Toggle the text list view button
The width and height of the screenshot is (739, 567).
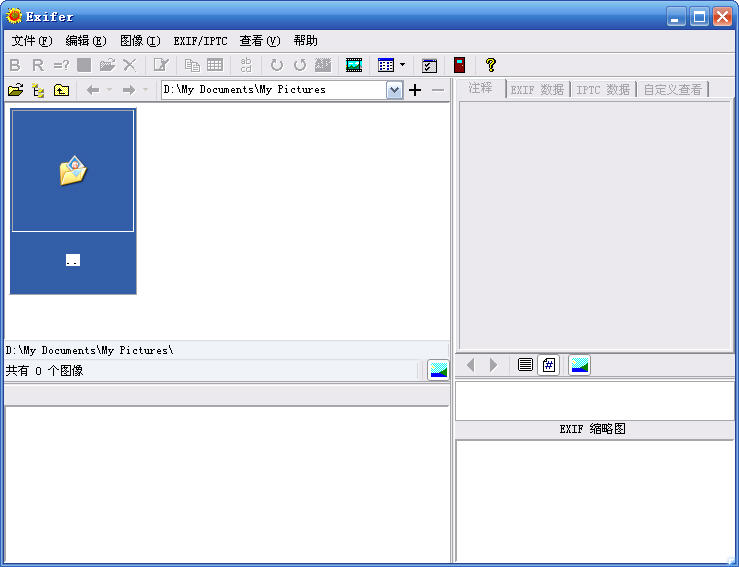coord(525,365)
